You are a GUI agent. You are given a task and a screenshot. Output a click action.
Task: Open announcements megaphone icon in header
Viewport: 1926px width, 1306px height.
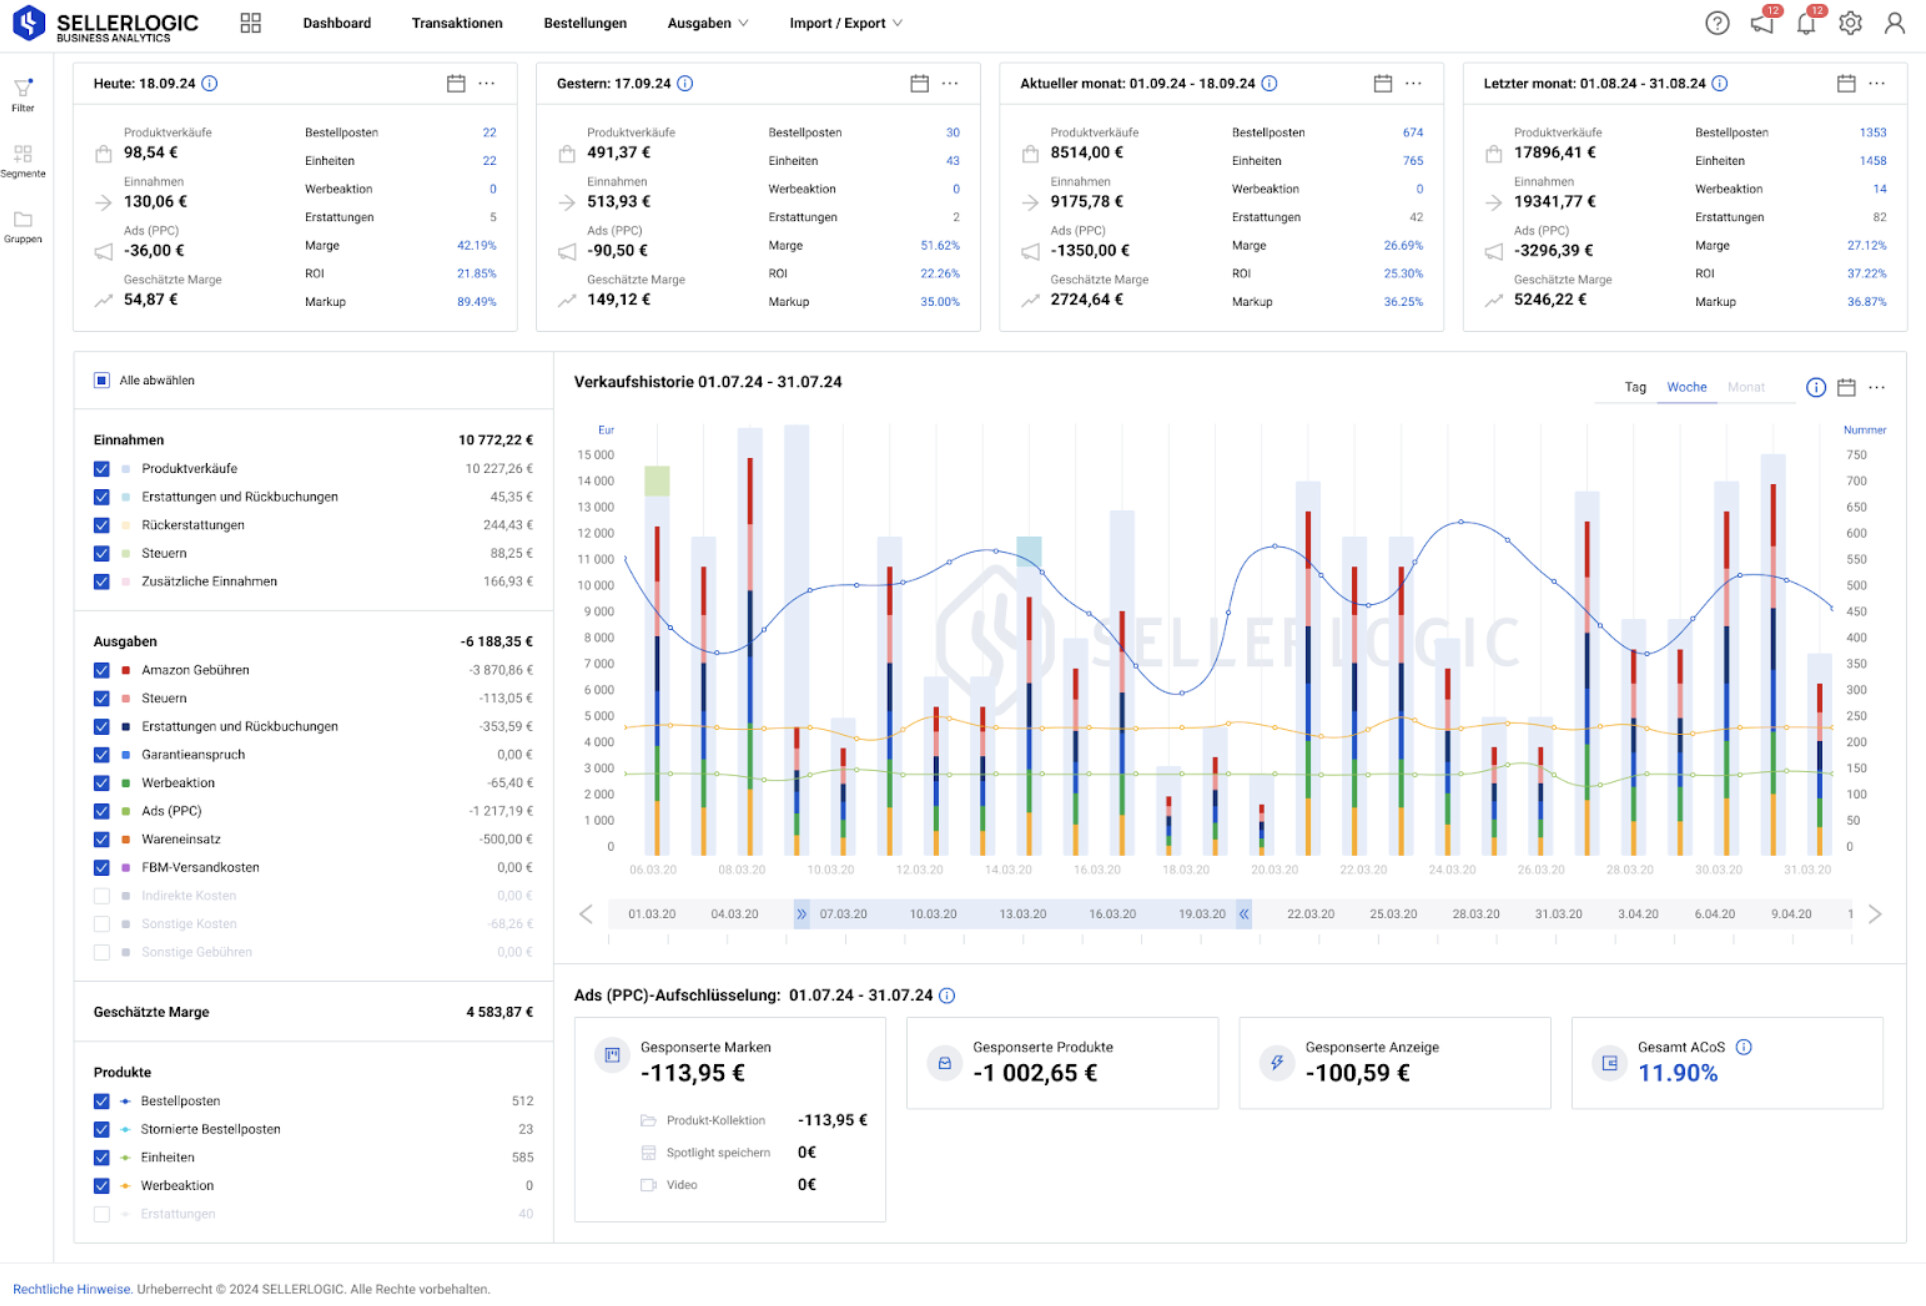click(1762, 23)
